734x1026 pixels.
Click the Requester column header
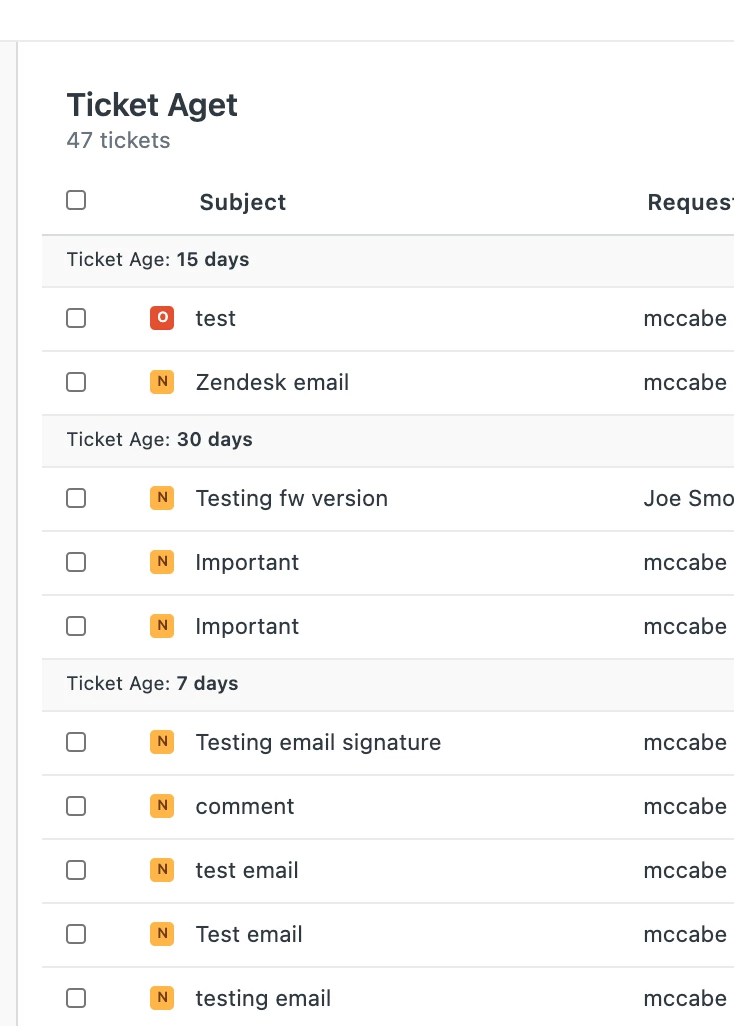coord(690,202)
